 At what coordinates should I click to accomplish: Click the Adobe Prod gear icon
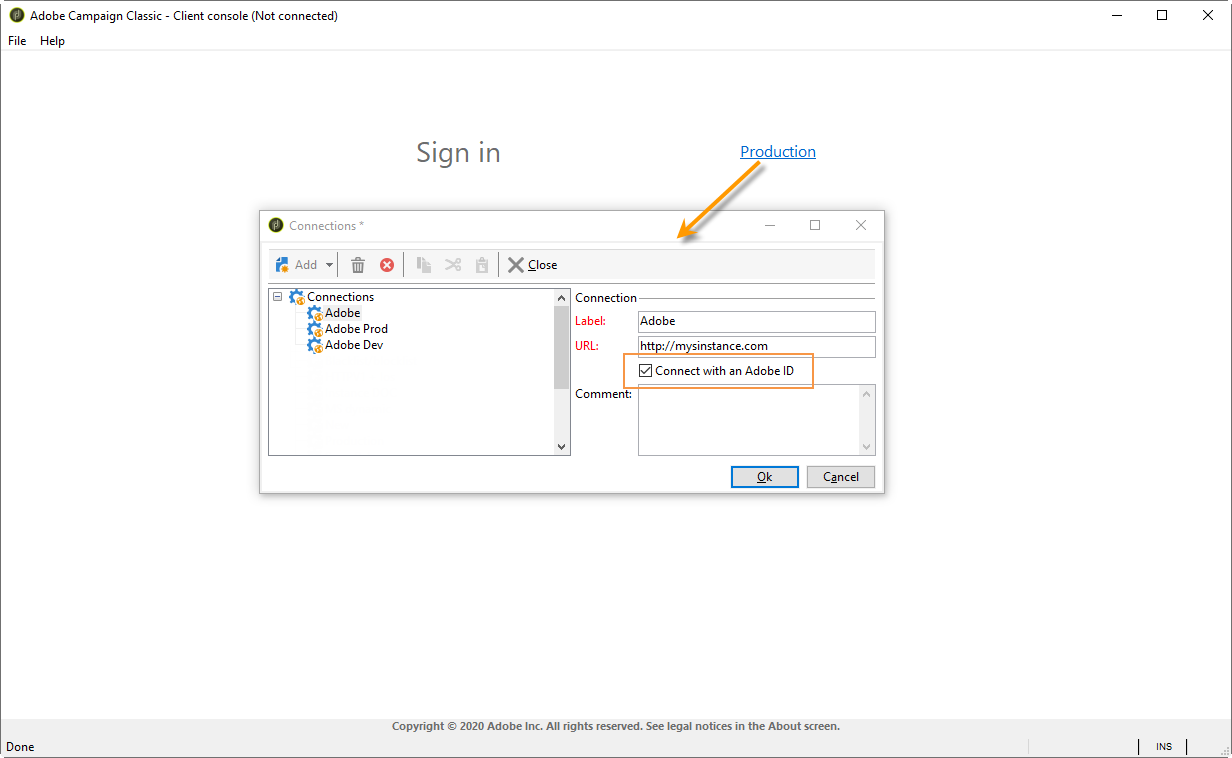[315, 329]
